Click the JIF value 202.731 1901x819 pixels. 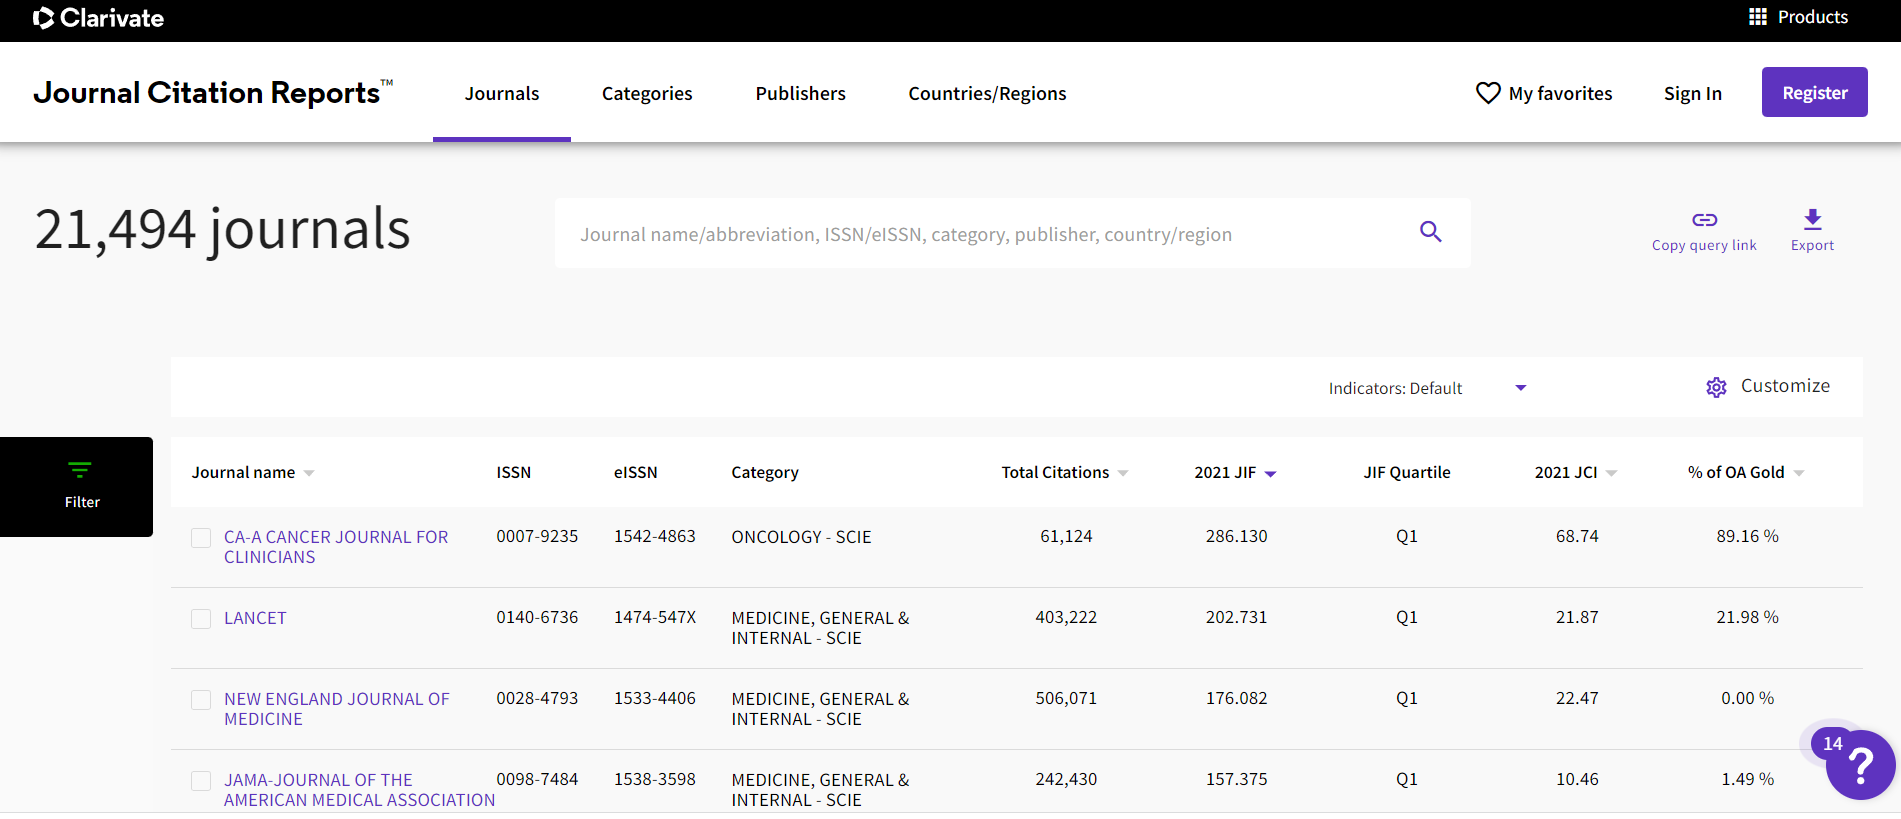click(x=1237, y=617)
